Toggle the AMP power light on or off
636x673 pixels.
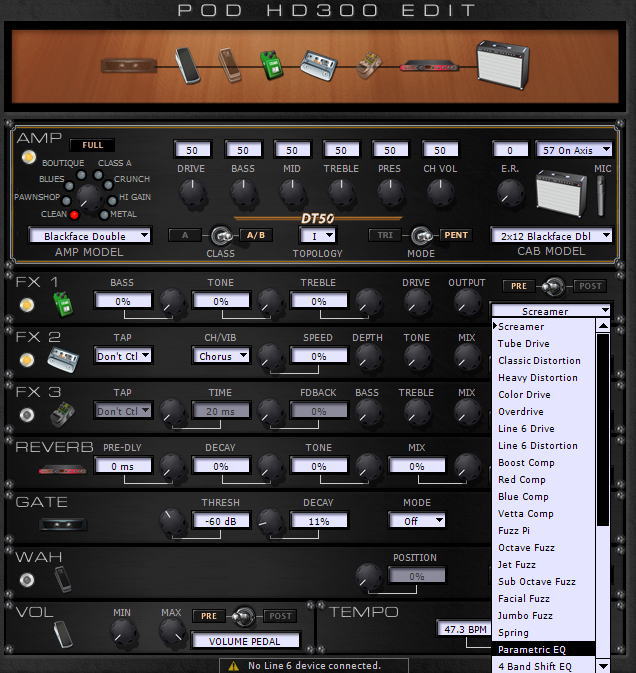(29, 157)
